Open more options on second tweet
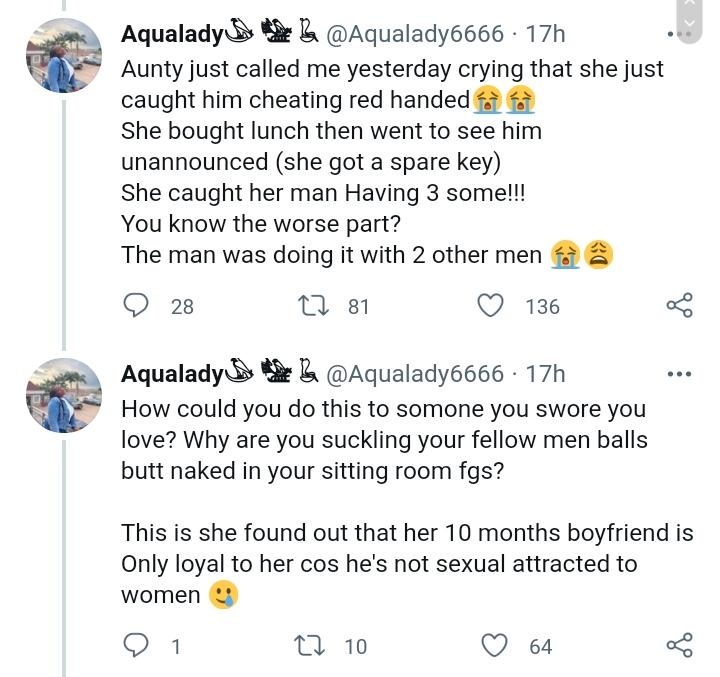The width and height of the screenshot is (720, 677). pyautogui.click(x=679, y=374)
